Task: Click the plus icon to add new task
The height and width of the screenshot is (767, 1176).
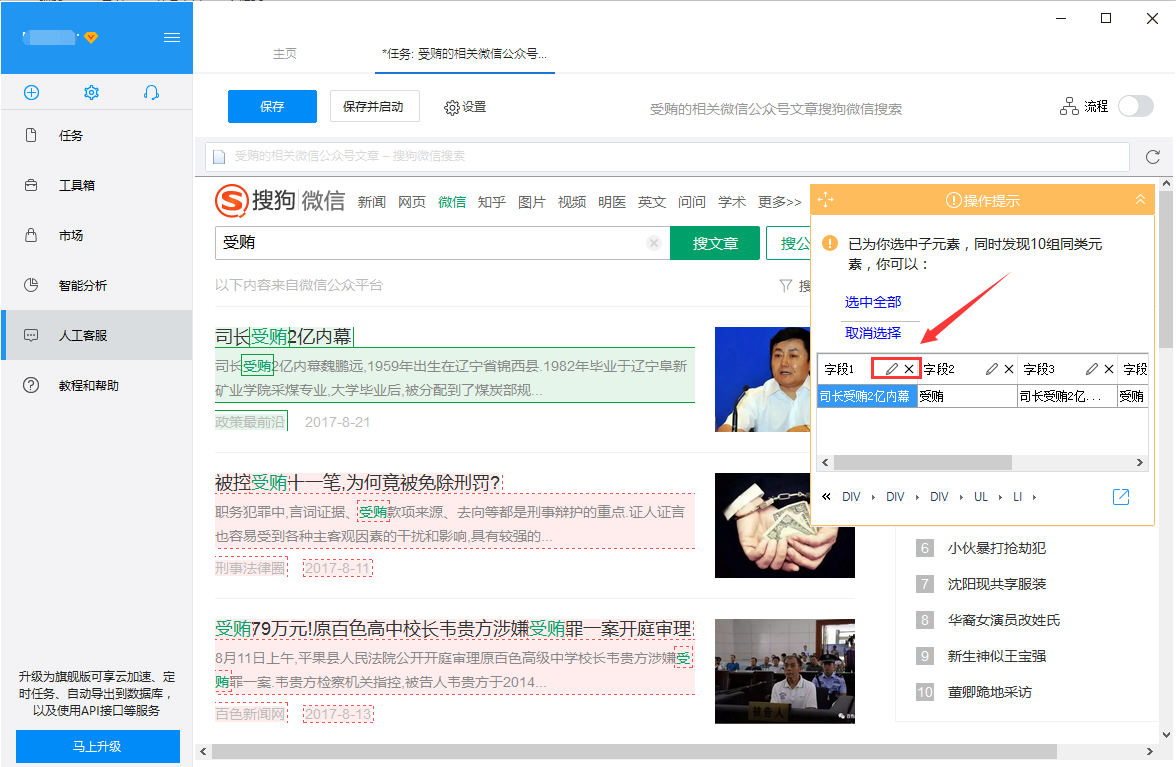Action: click(32, 92)
